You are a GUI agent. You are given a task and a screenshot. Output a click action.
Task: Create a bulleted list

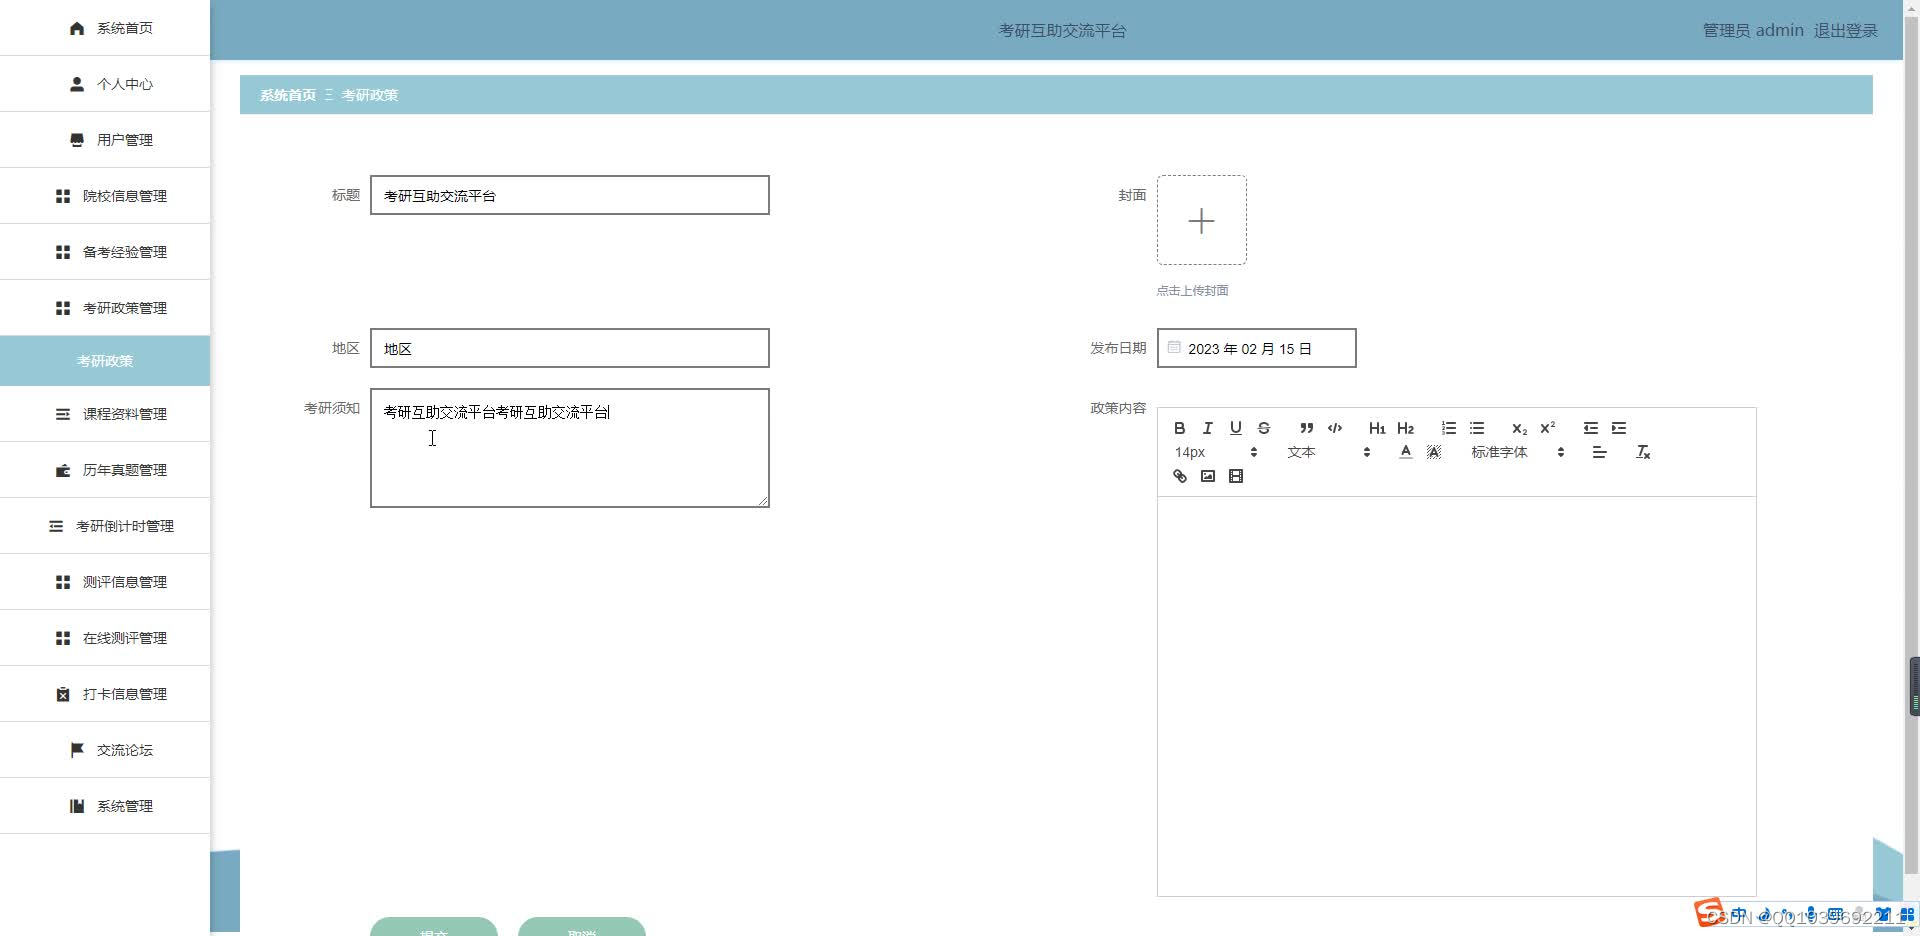coord(1476,428)
